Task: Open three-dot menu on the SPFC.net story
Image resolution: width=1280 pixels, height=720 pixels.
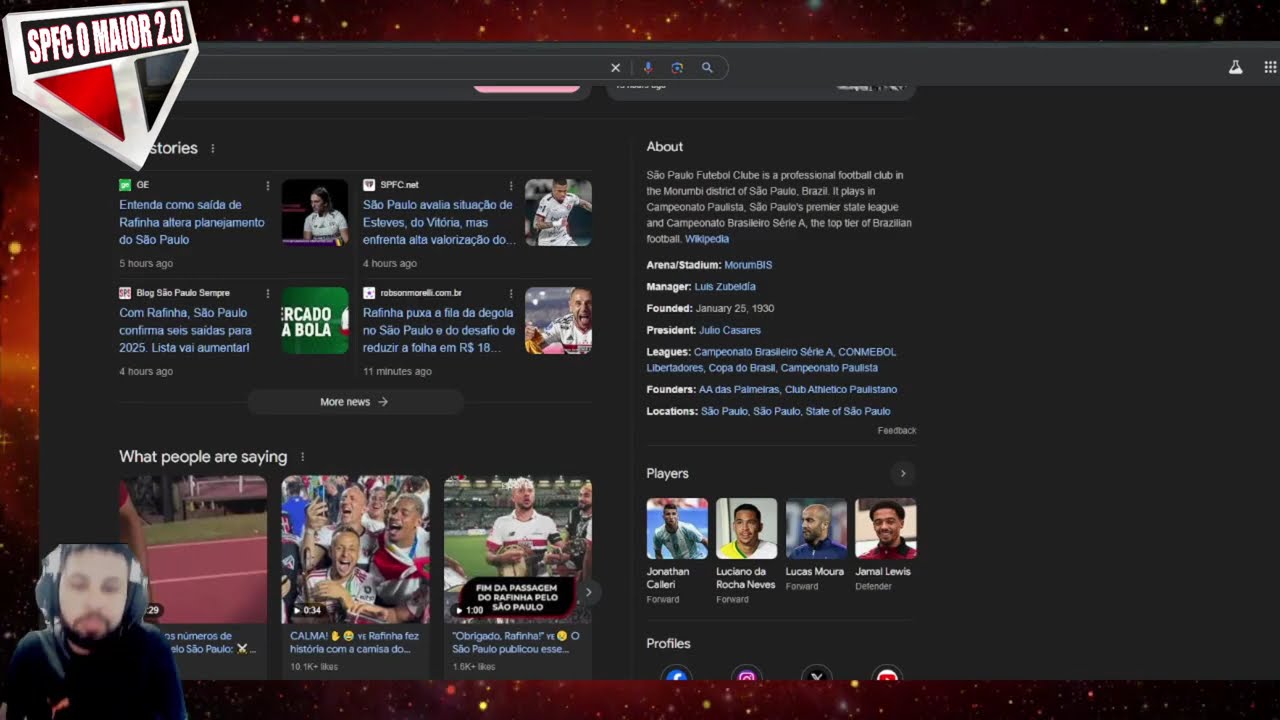Action: click(511, 185)
